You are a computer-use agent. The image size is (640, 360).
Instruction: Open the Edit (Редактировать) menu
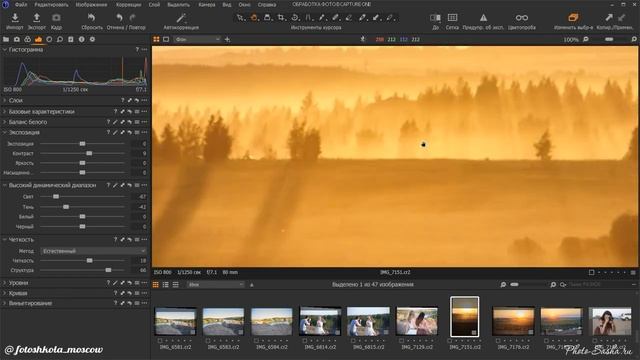51,4
